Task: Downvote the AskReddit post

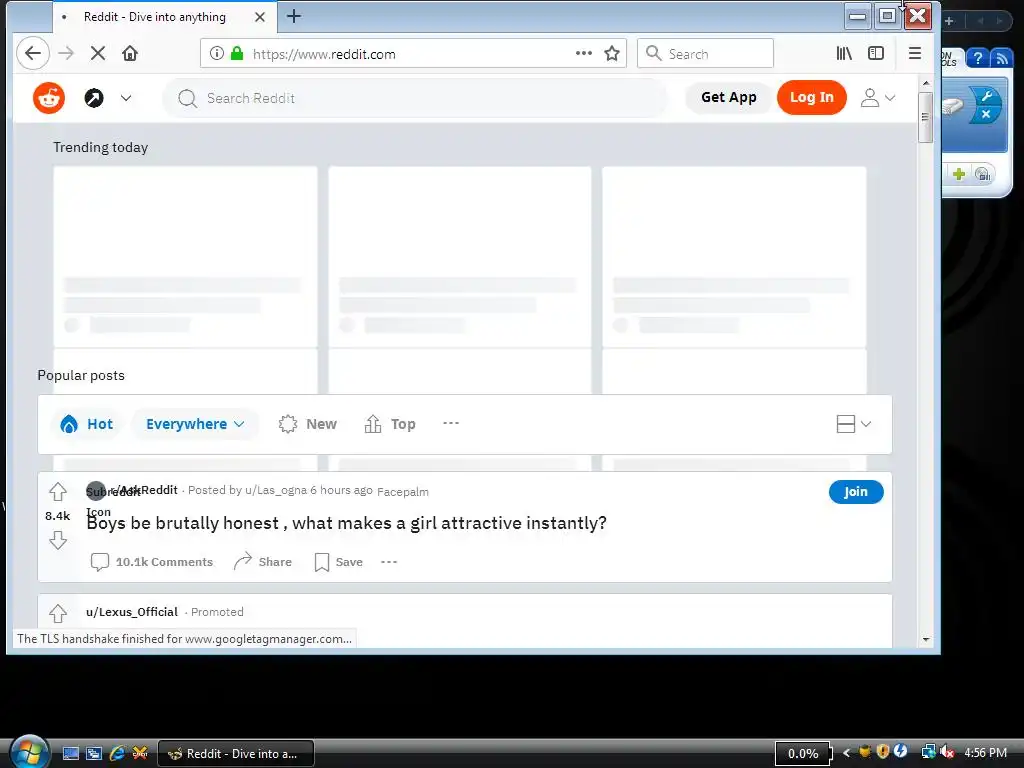Action: 58,540
